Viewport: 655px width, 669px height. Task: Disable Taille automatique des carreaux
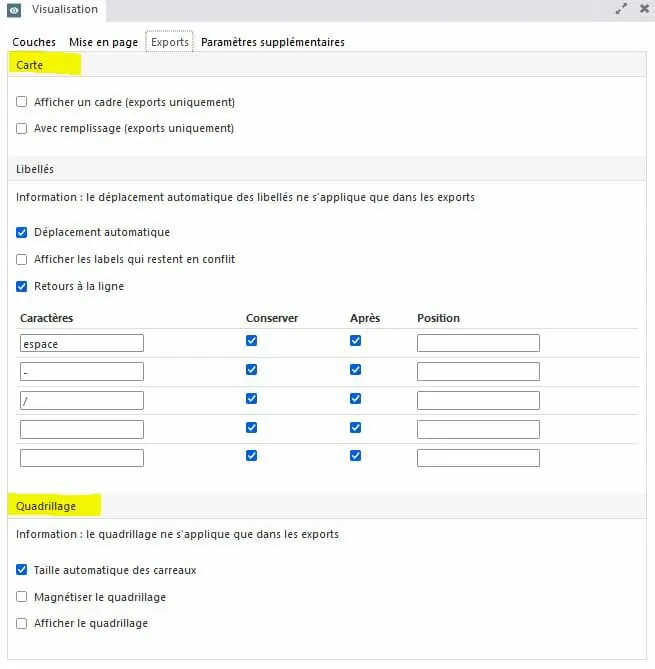[x=22, y=570]
